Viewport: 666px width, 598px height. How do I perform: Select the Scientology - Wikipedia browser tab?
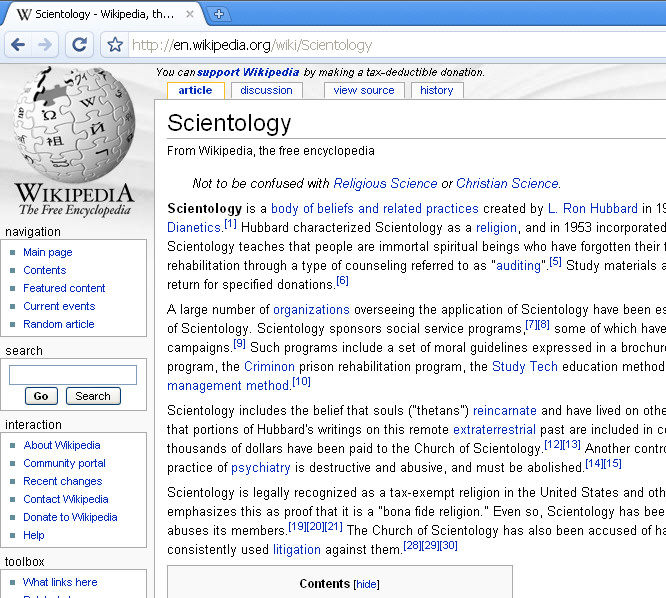coord(104,14)
